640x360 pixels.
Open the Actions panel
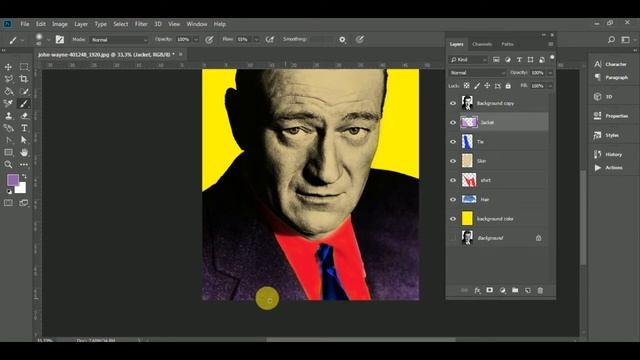pos(608,167)
